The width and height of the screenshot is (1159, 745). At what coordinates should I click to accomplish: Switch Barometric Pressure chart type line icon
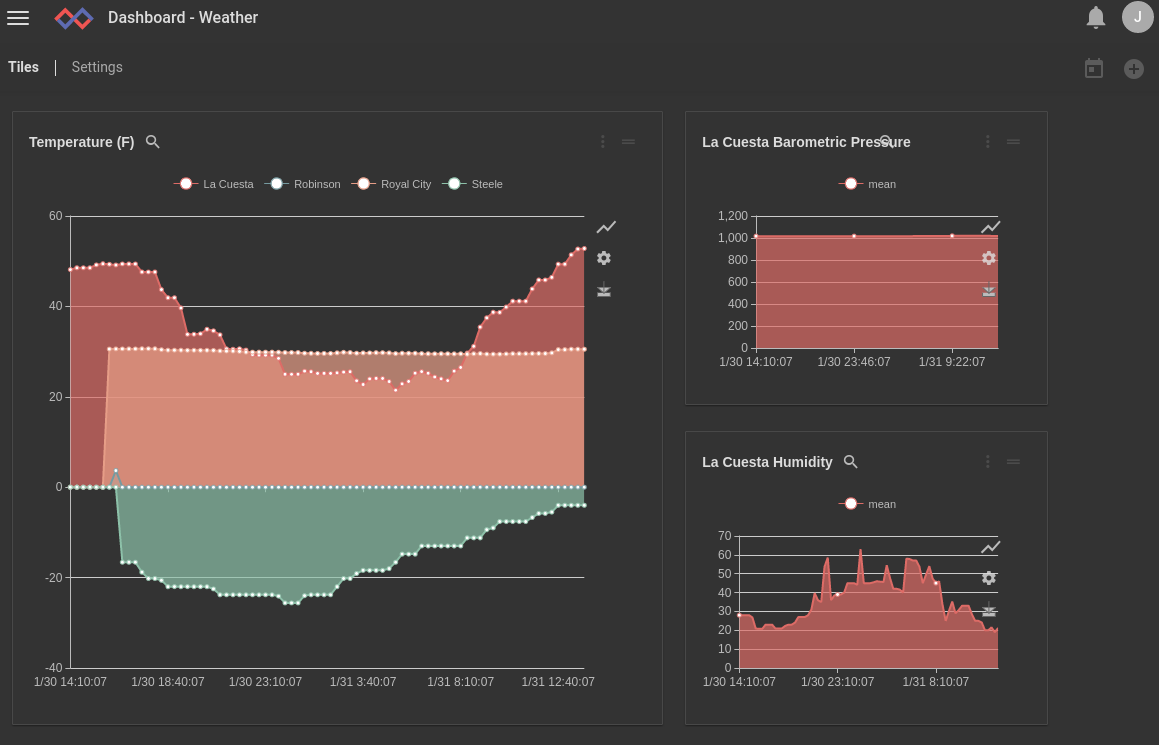(x=990, y=227)
